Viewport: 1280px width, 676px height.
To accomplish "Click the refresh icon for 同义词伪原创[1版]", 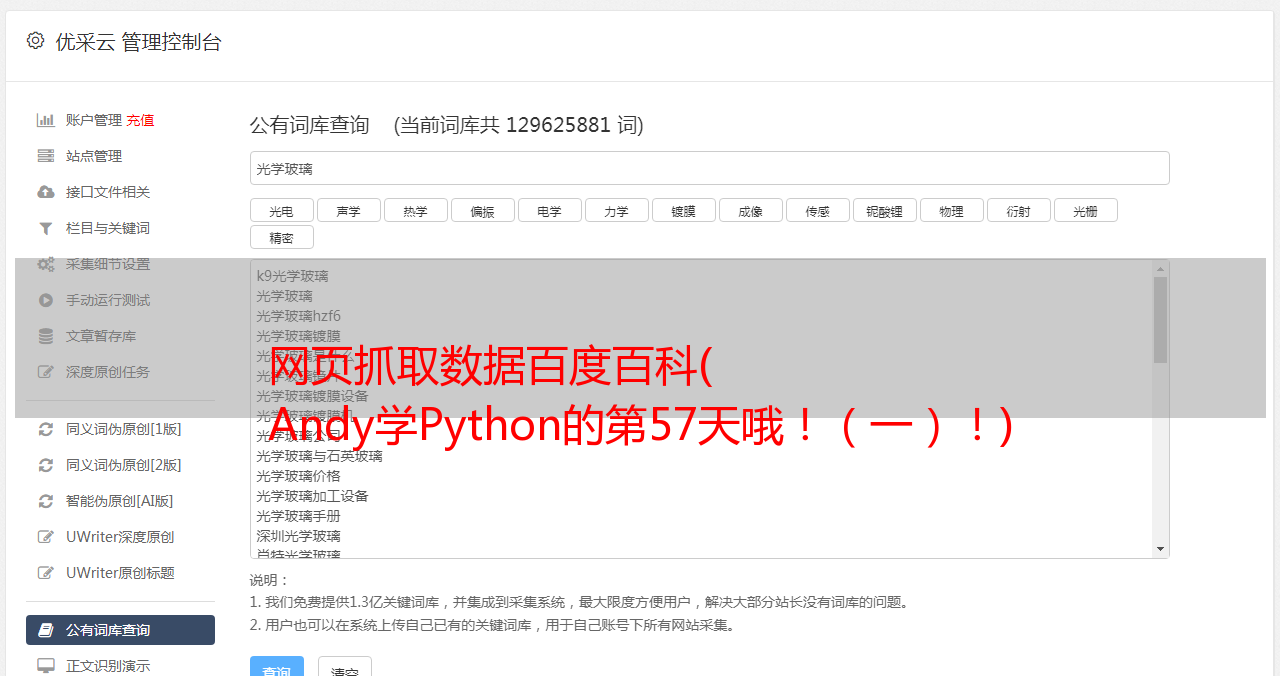I will click(46, 429).
